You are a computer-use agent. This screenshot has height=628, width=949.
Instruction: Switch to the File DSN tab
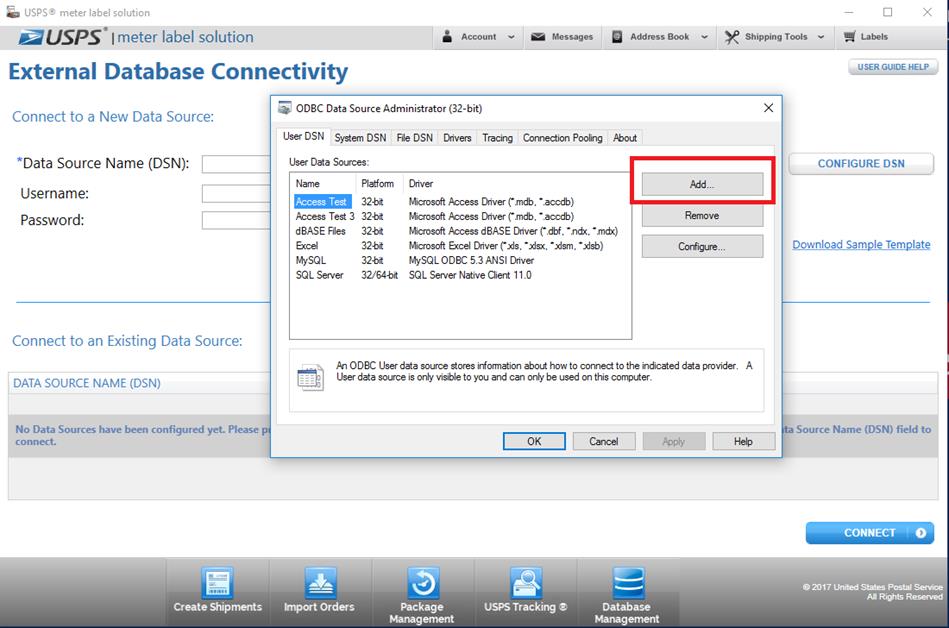415,138
